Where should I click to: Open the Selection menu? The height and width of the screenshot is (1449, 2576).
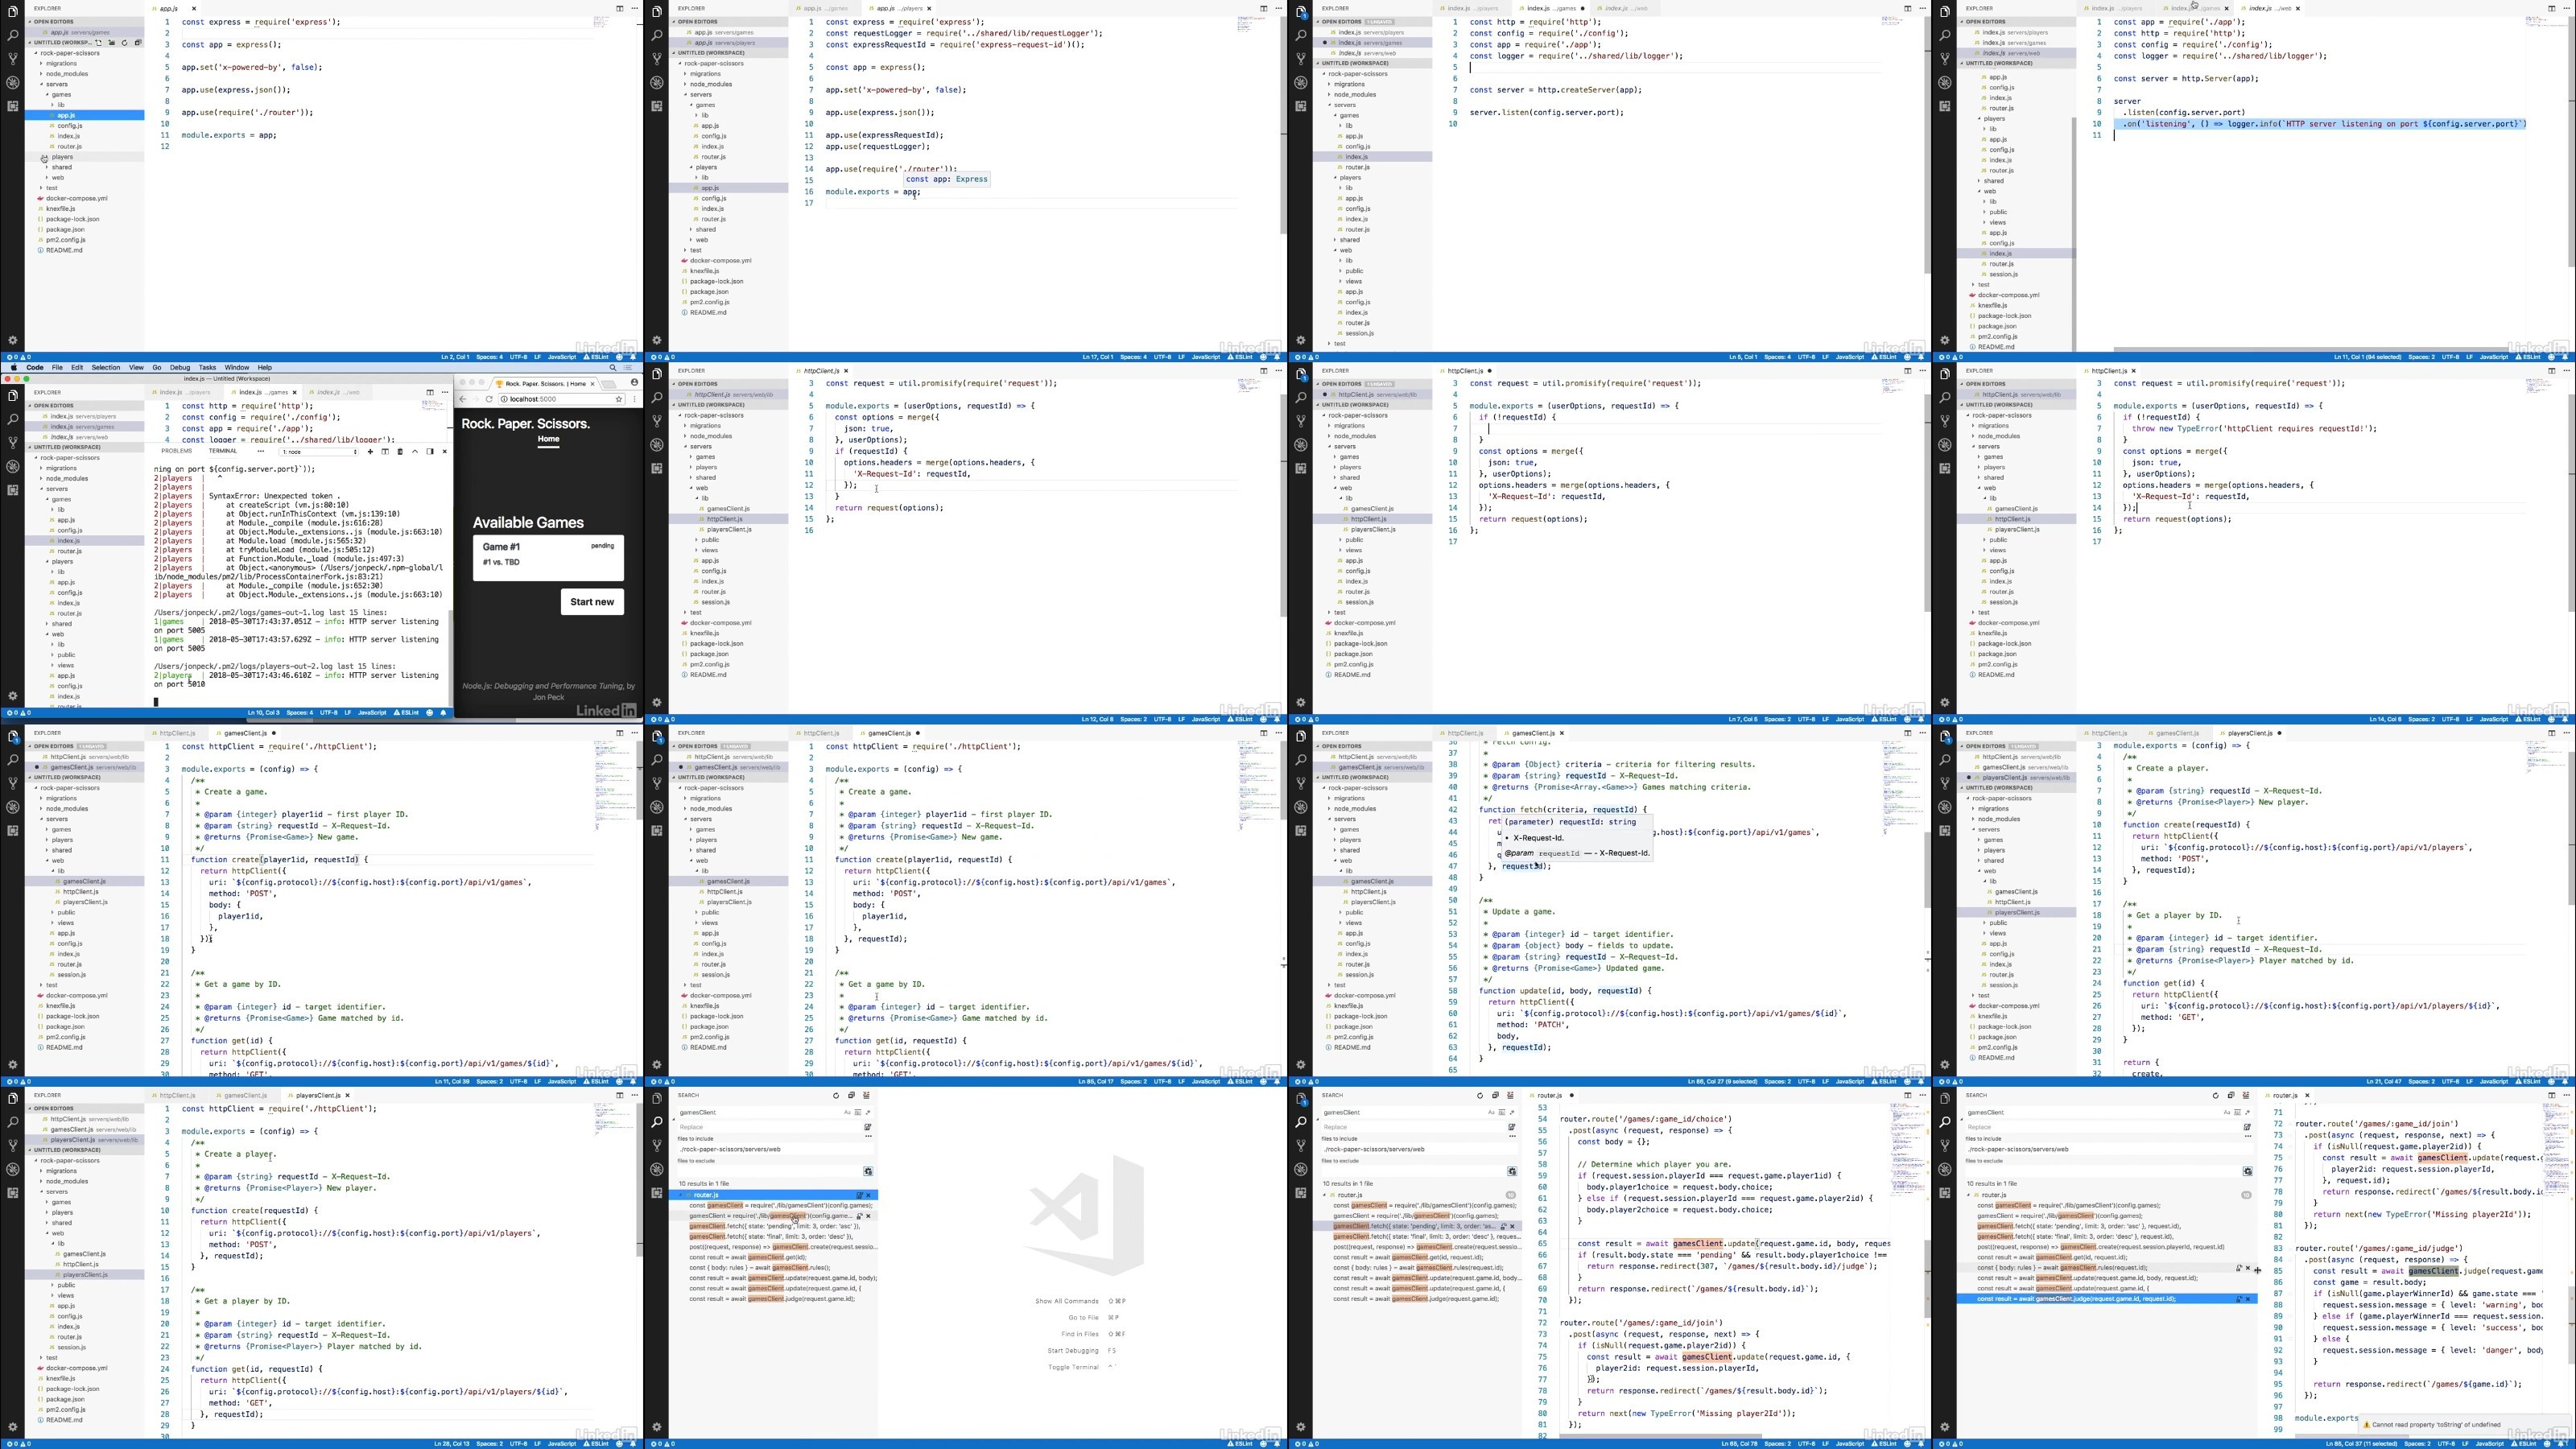coord(106,367)
